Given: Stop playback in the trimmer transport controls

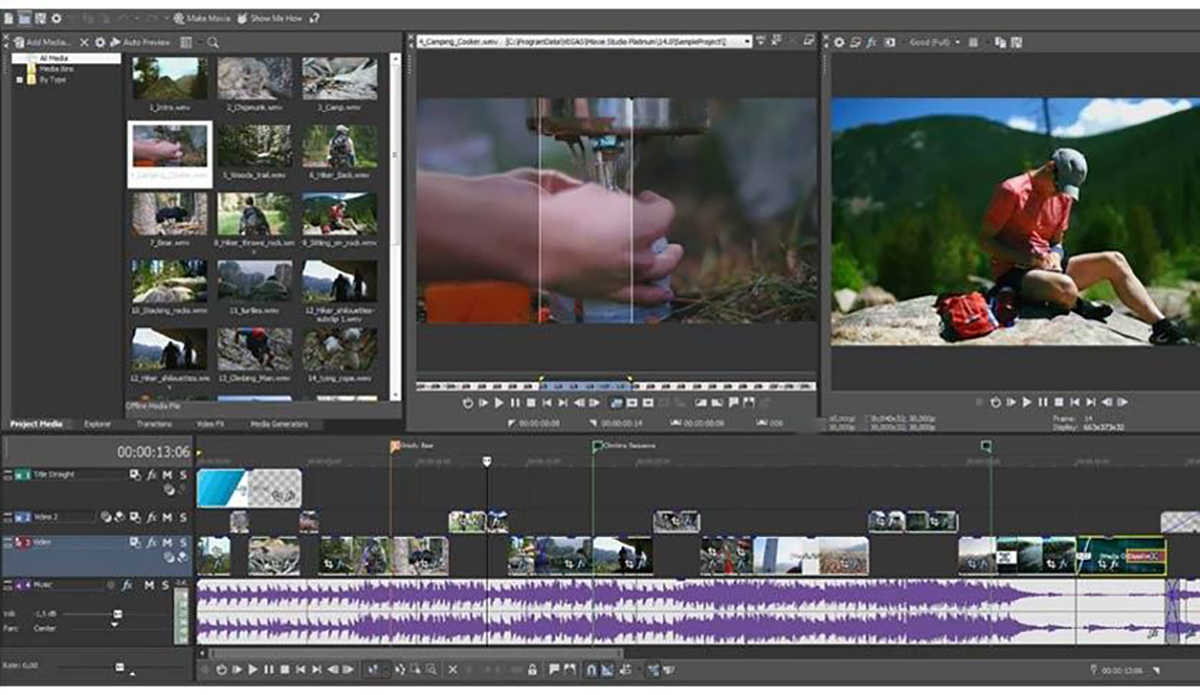Looking at the screenshot, I should pyautogui.click(x=531, y=403).
